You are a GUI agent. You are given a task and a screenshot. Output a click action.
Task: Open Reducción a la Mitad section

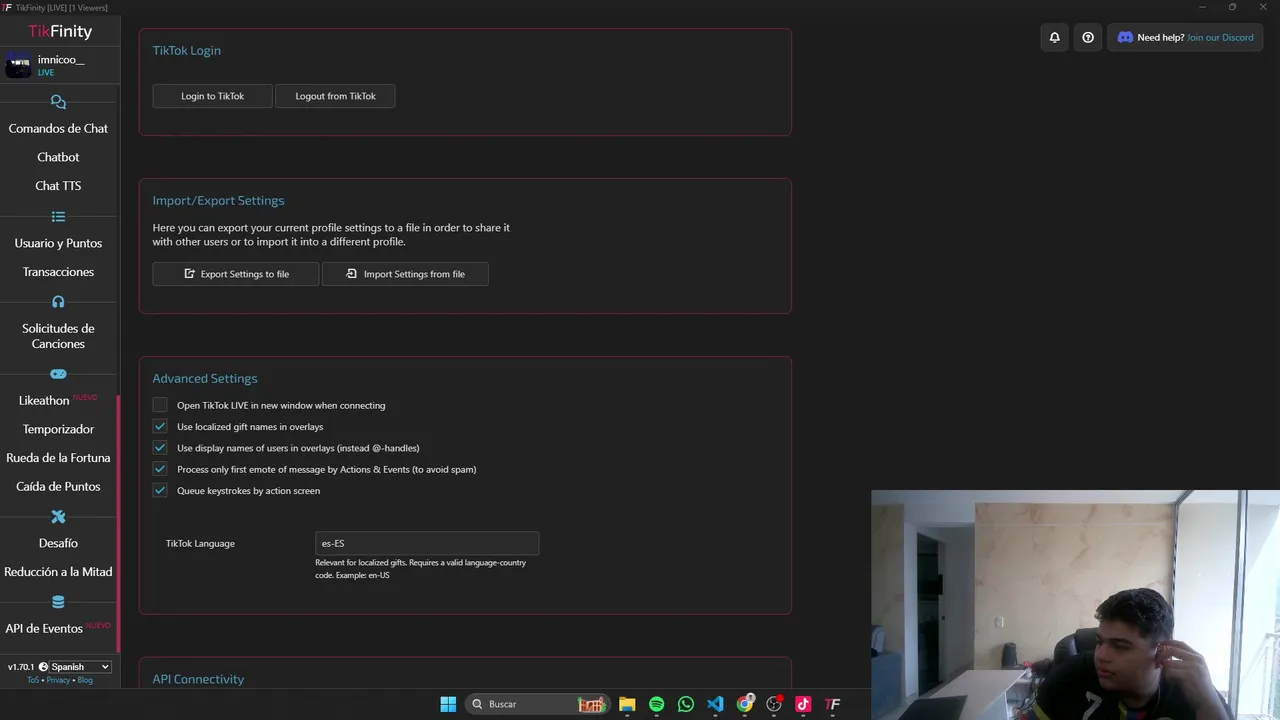(x=58, y=572)
